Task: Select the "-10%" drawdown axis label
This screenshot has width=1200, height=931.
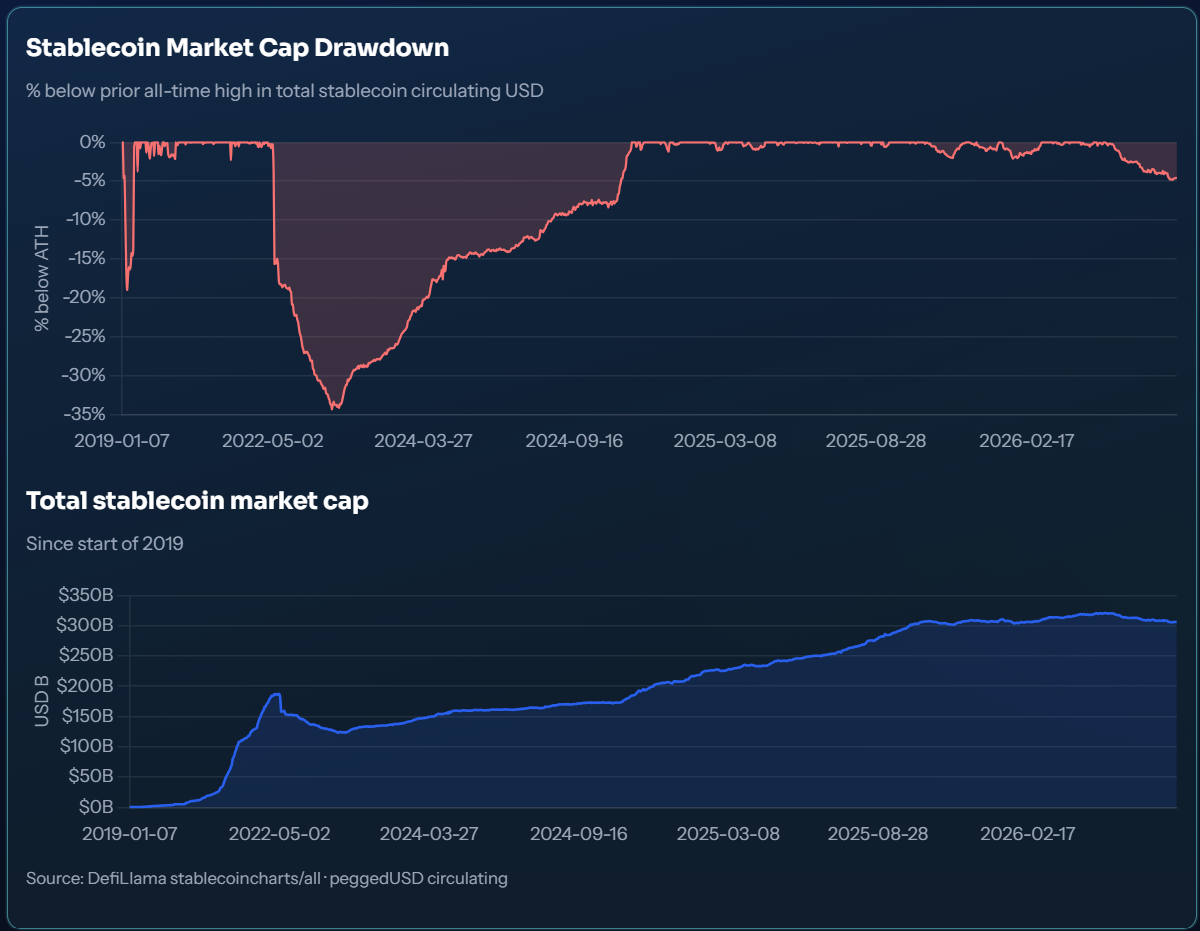Action: coord(84,220)
